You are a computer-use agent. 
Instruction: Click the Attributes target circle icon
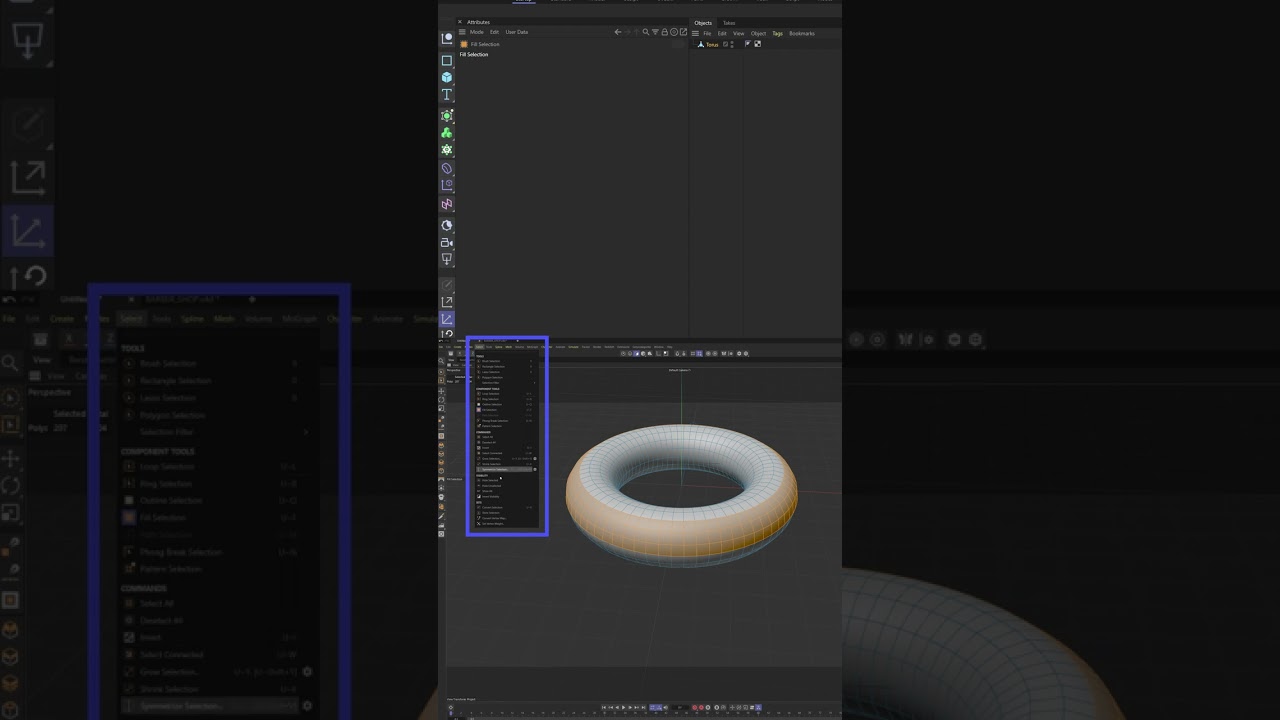click(x=673, y=32)
